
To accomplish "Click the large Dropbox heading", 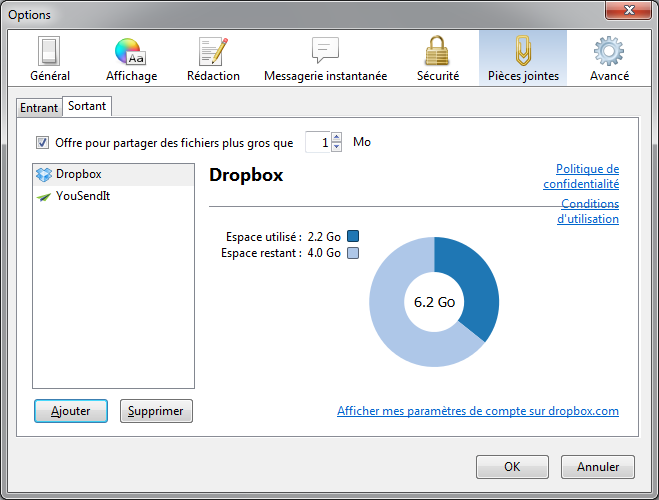I will point(246,175).
